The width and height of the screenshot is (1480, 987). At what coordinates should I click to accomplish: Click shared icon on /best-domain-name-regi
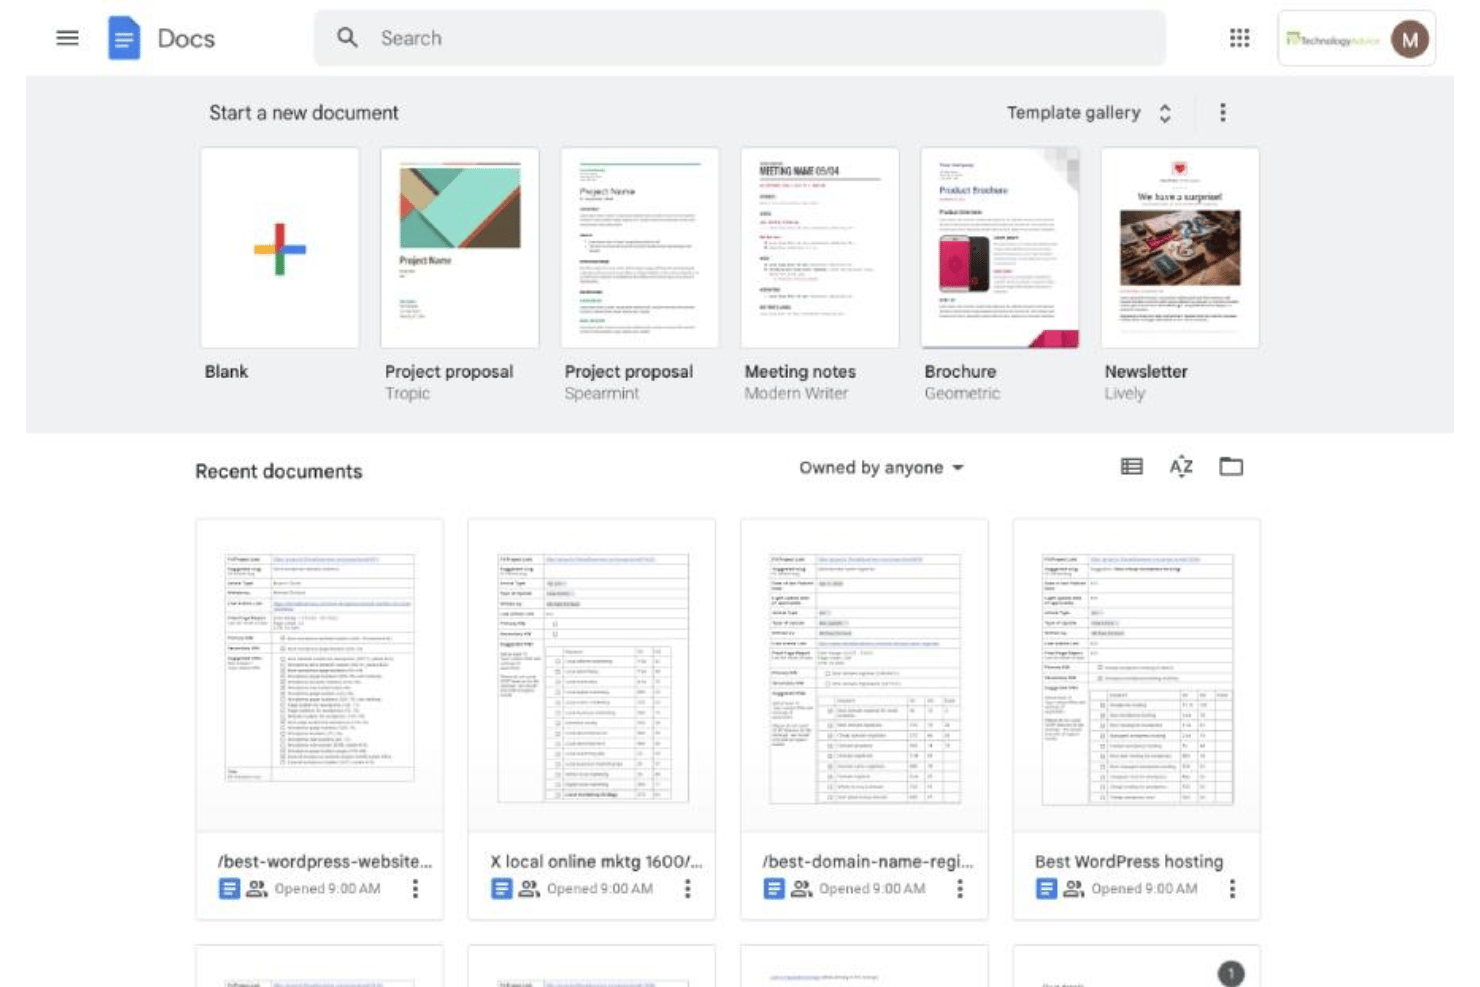pos(801,888)
